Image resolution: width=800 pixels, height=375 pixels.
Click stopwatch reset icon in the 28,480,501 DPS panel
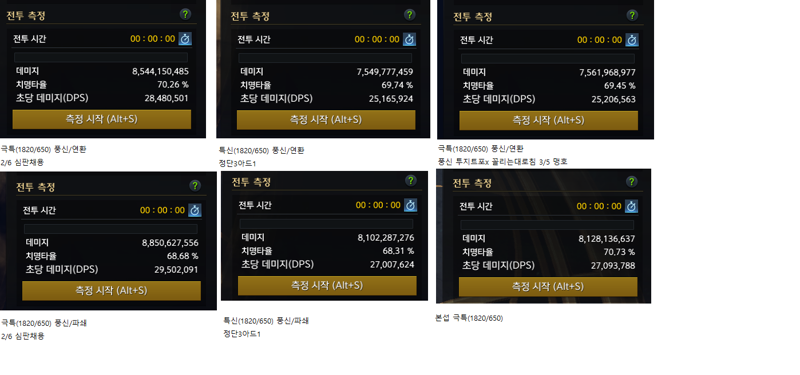click(x=185, y=39)
